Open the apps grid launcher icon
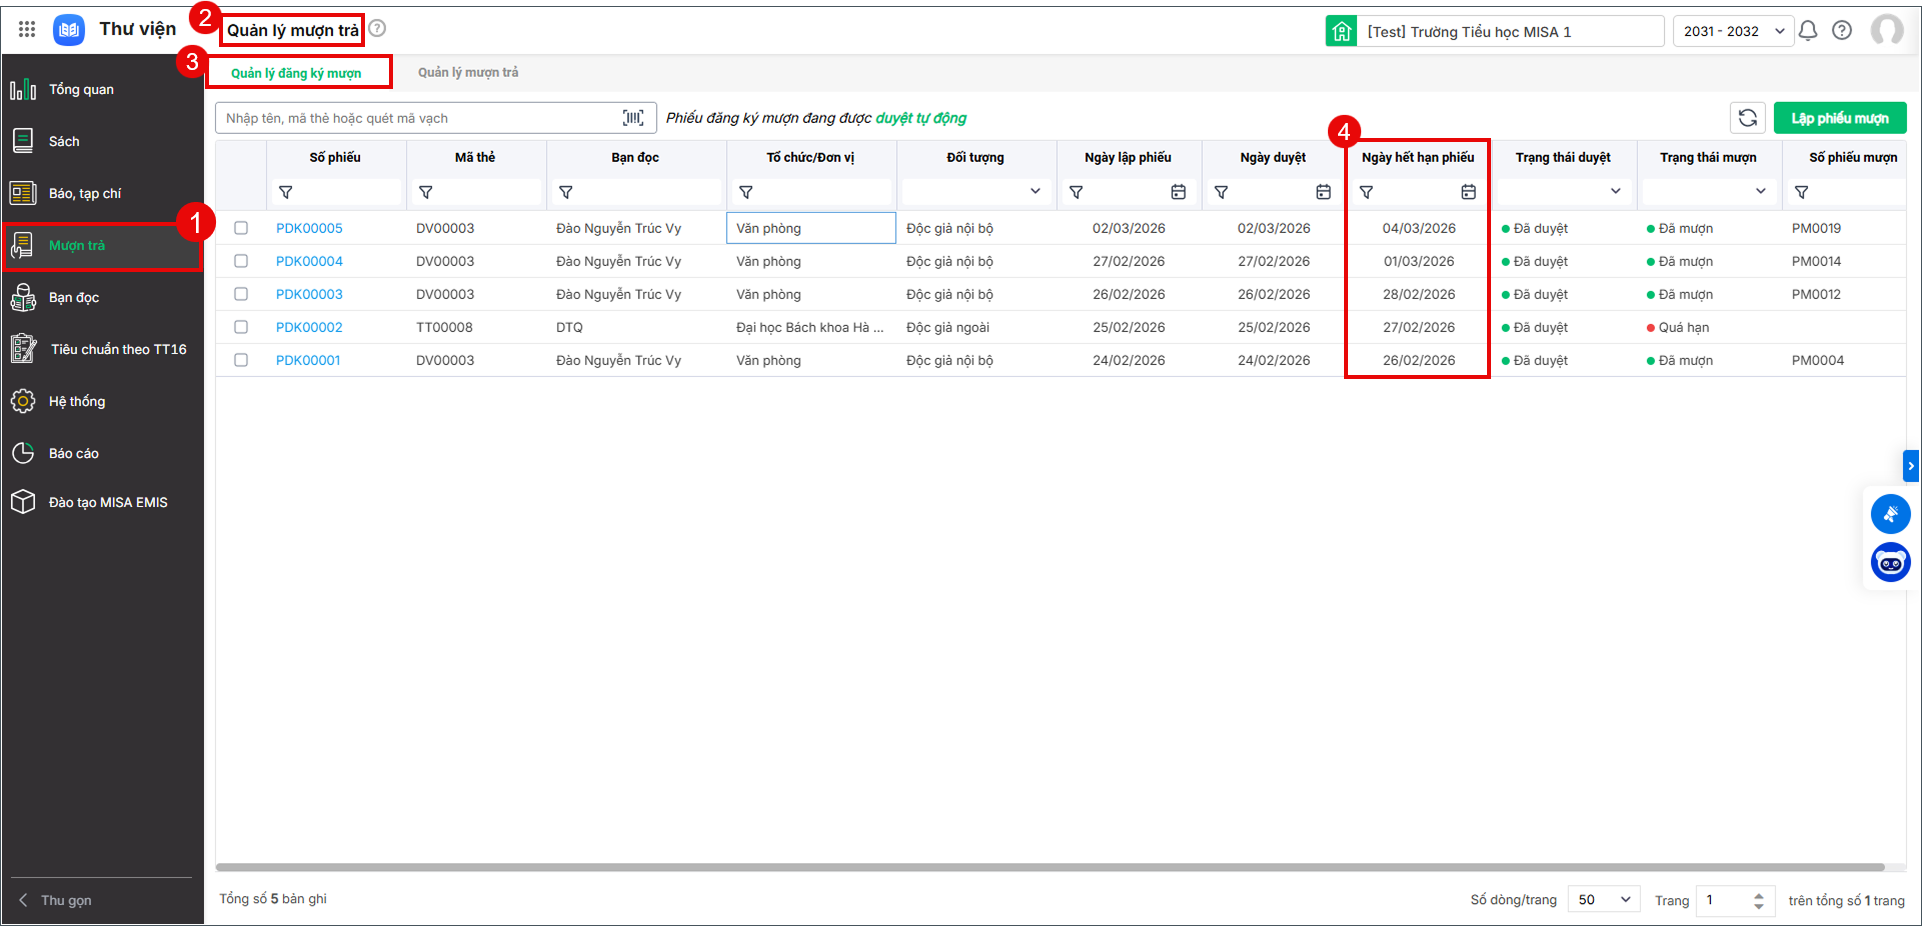This screenshot has width=1922, height=926. pos(27,29)
